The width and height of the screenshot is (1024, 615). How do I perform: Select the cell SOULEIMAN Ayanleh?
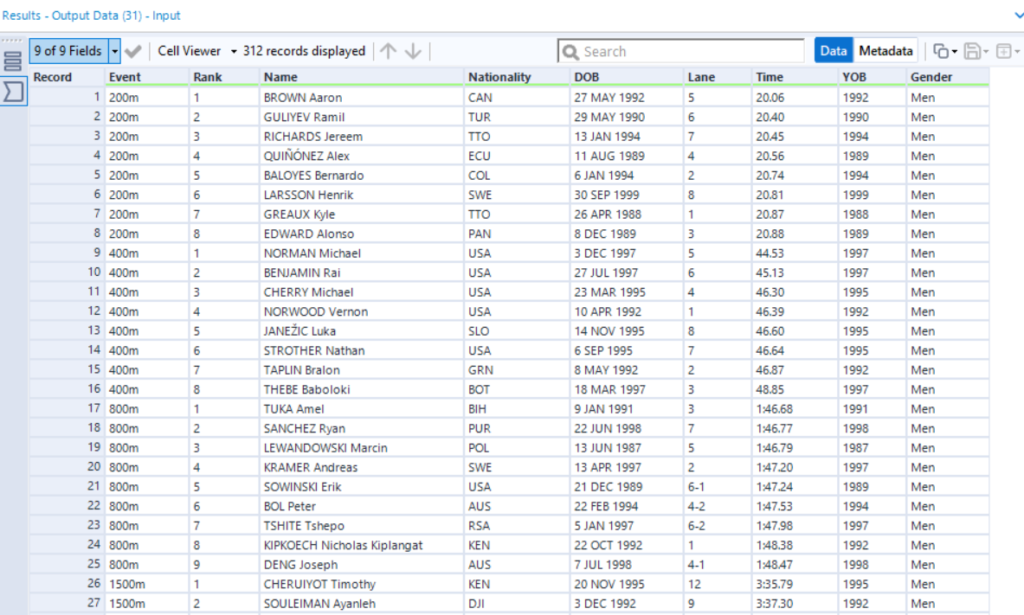362,604
